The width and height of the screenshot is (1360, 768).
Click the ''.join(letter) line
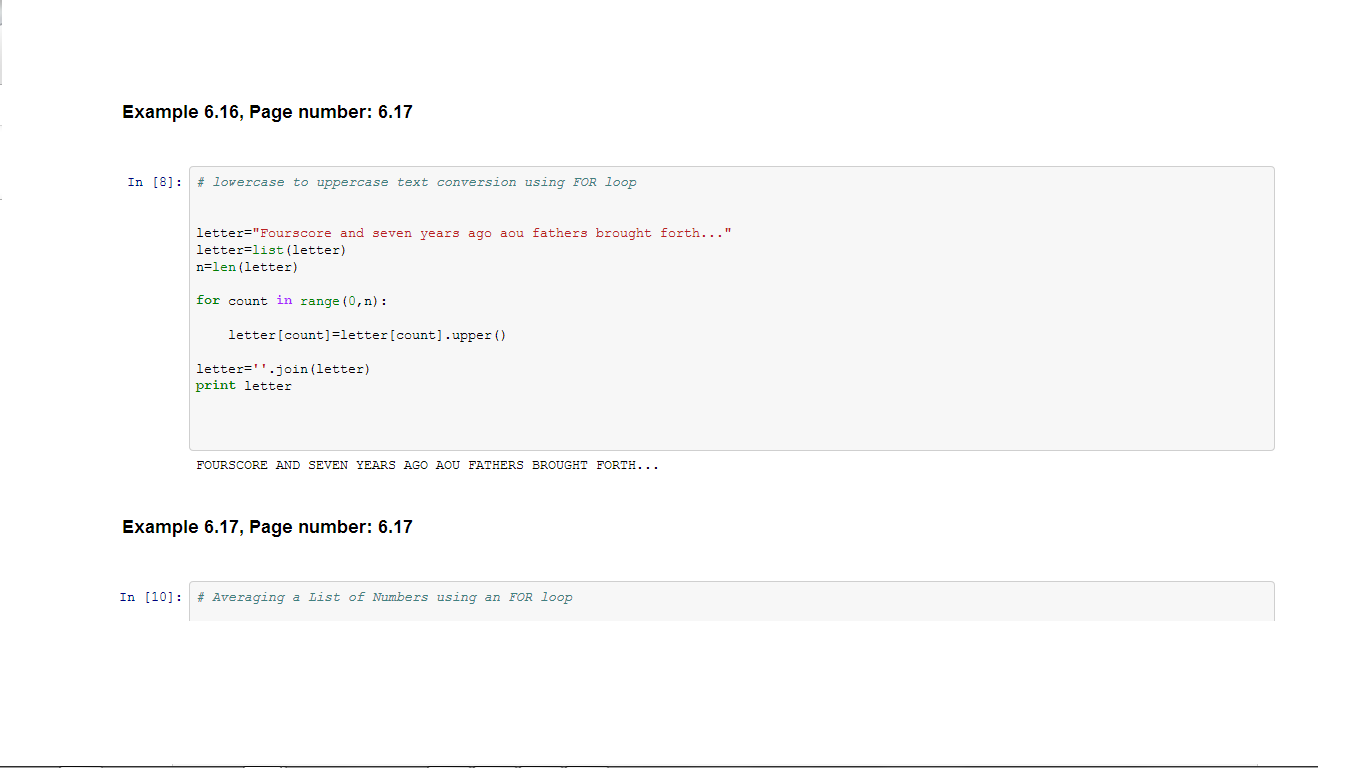(x=283, y=369)
